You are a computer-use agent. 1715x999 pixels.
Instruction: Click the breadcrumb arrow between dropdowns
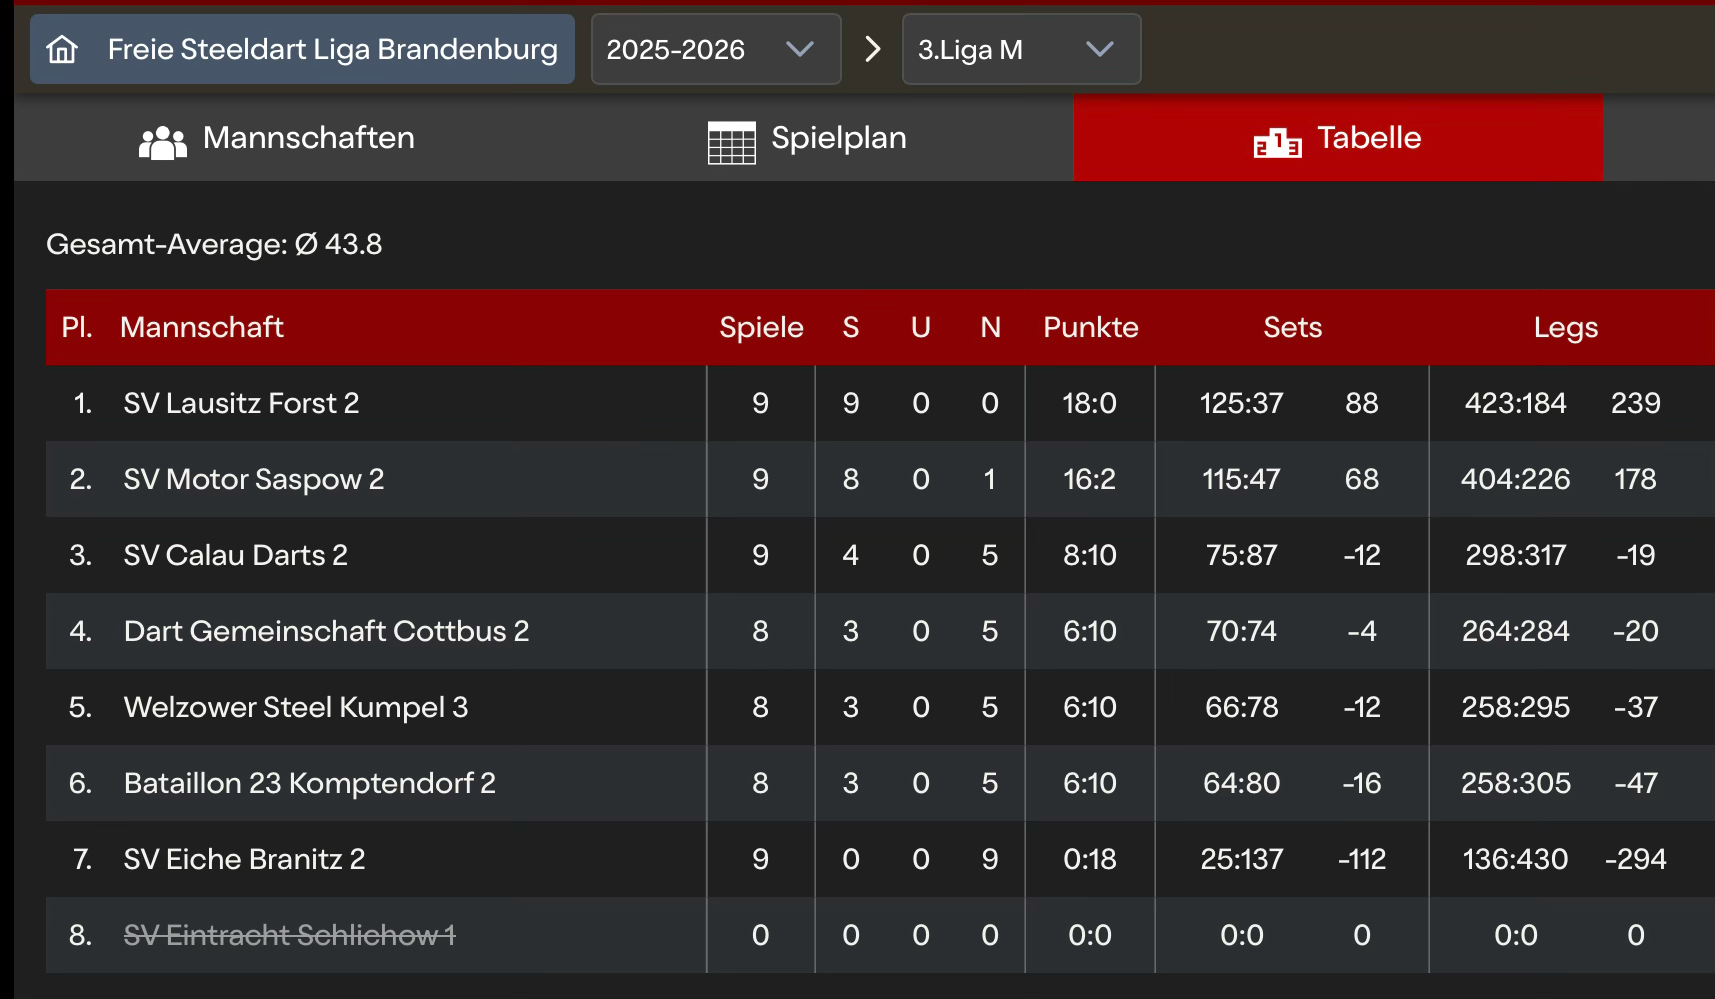[872, 49]
